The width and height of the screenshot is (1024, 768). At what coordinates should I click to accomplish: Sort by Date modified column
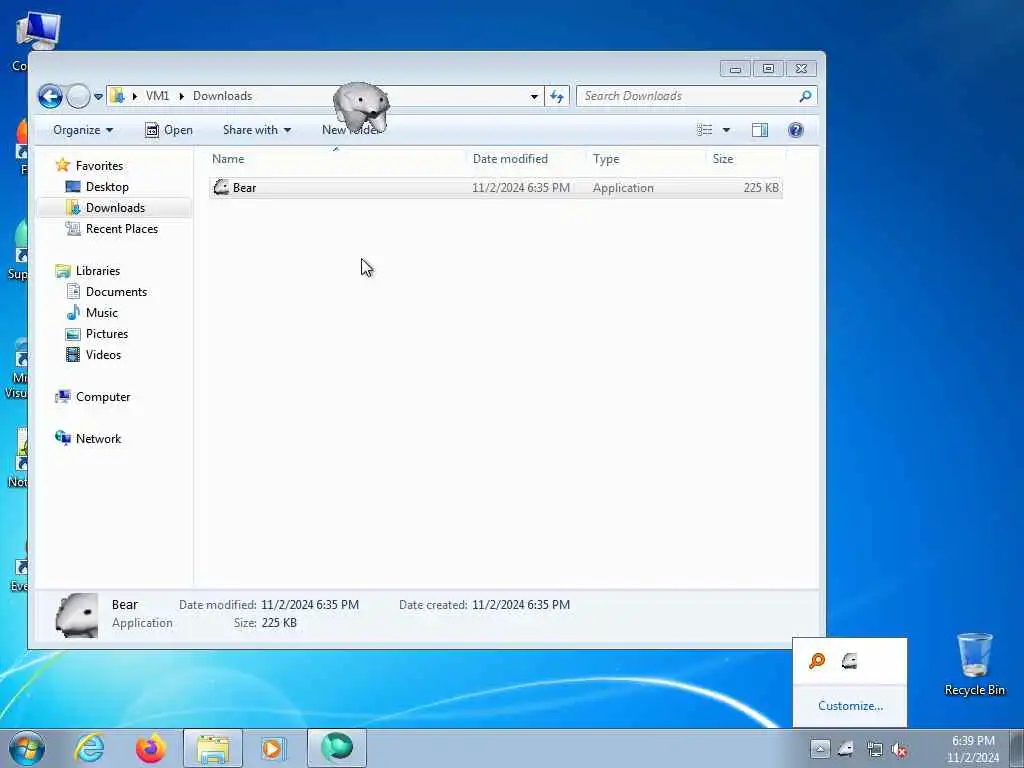click(x=510, y=159)
